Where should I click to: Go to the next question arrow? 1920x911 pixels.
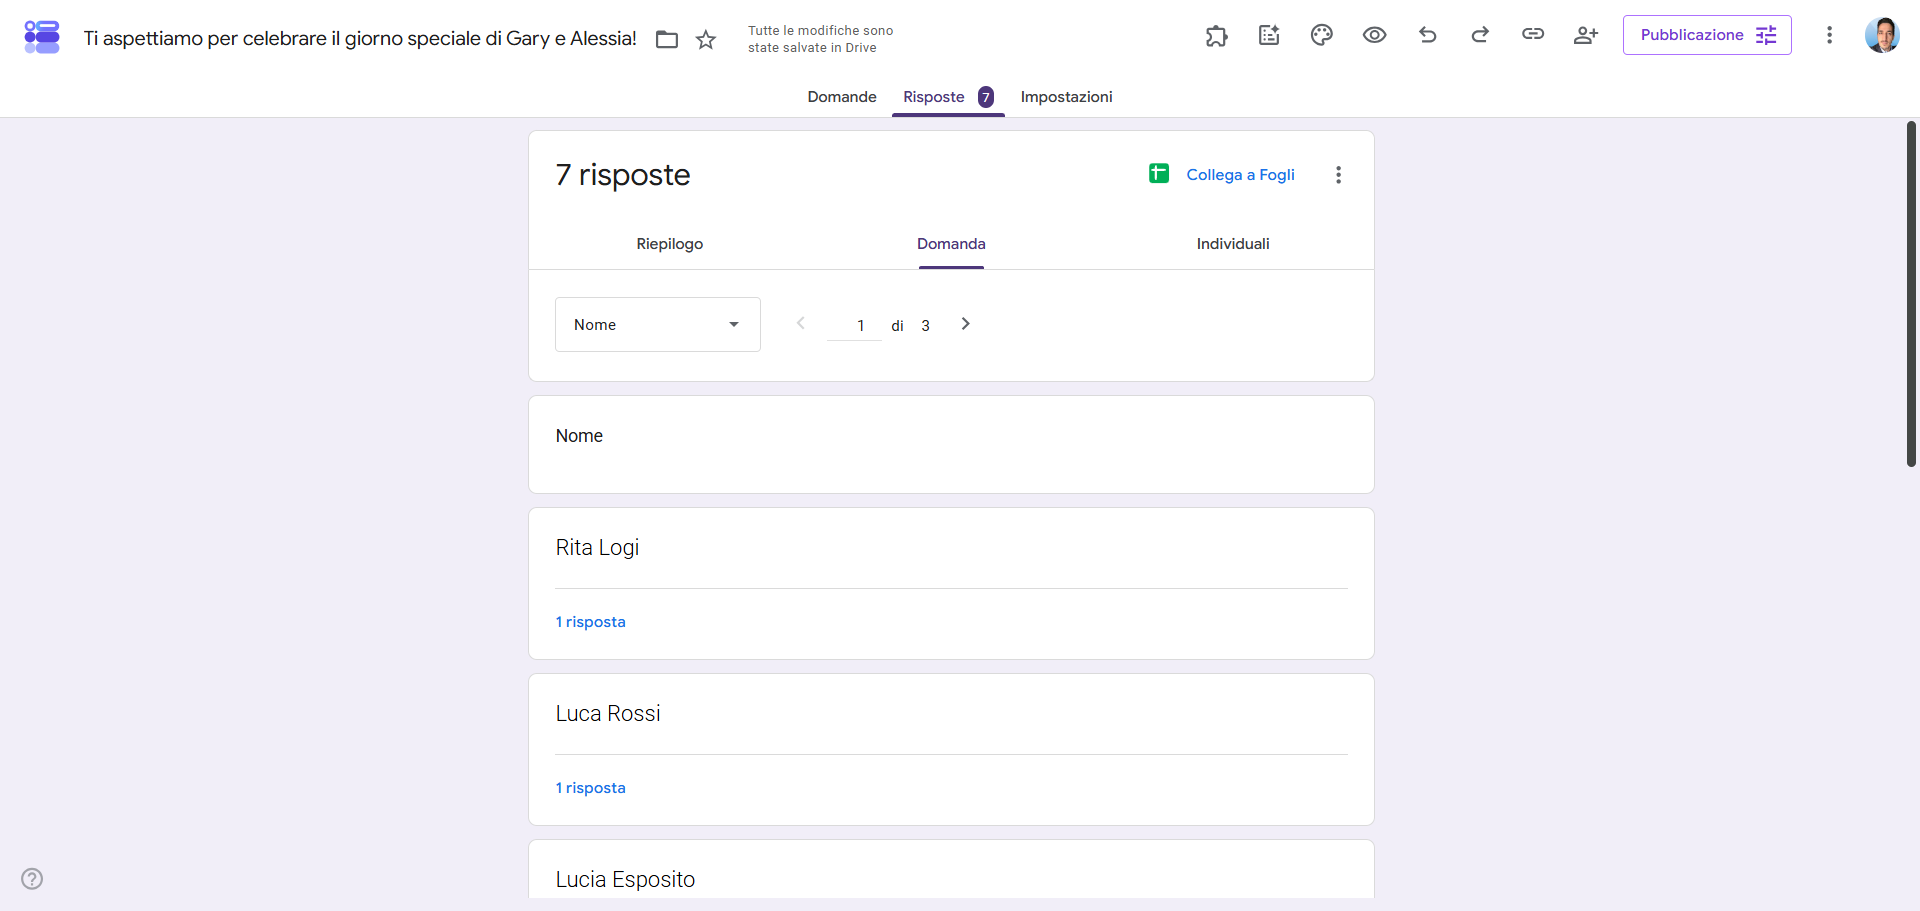(x=965, y=323)
